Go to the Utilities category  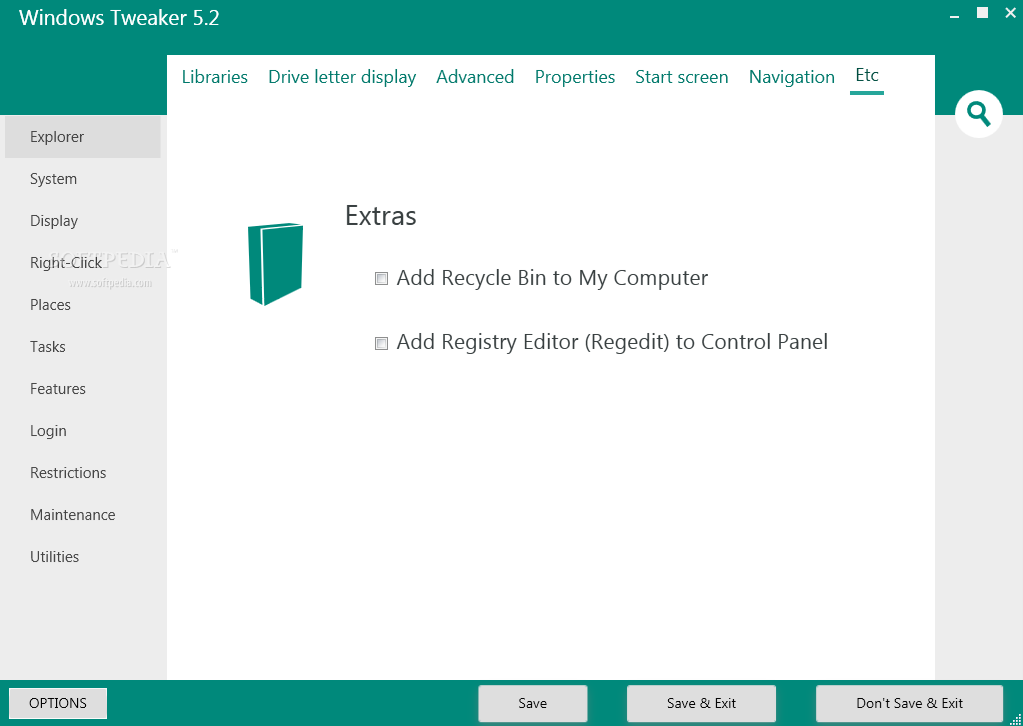(54, 557)
